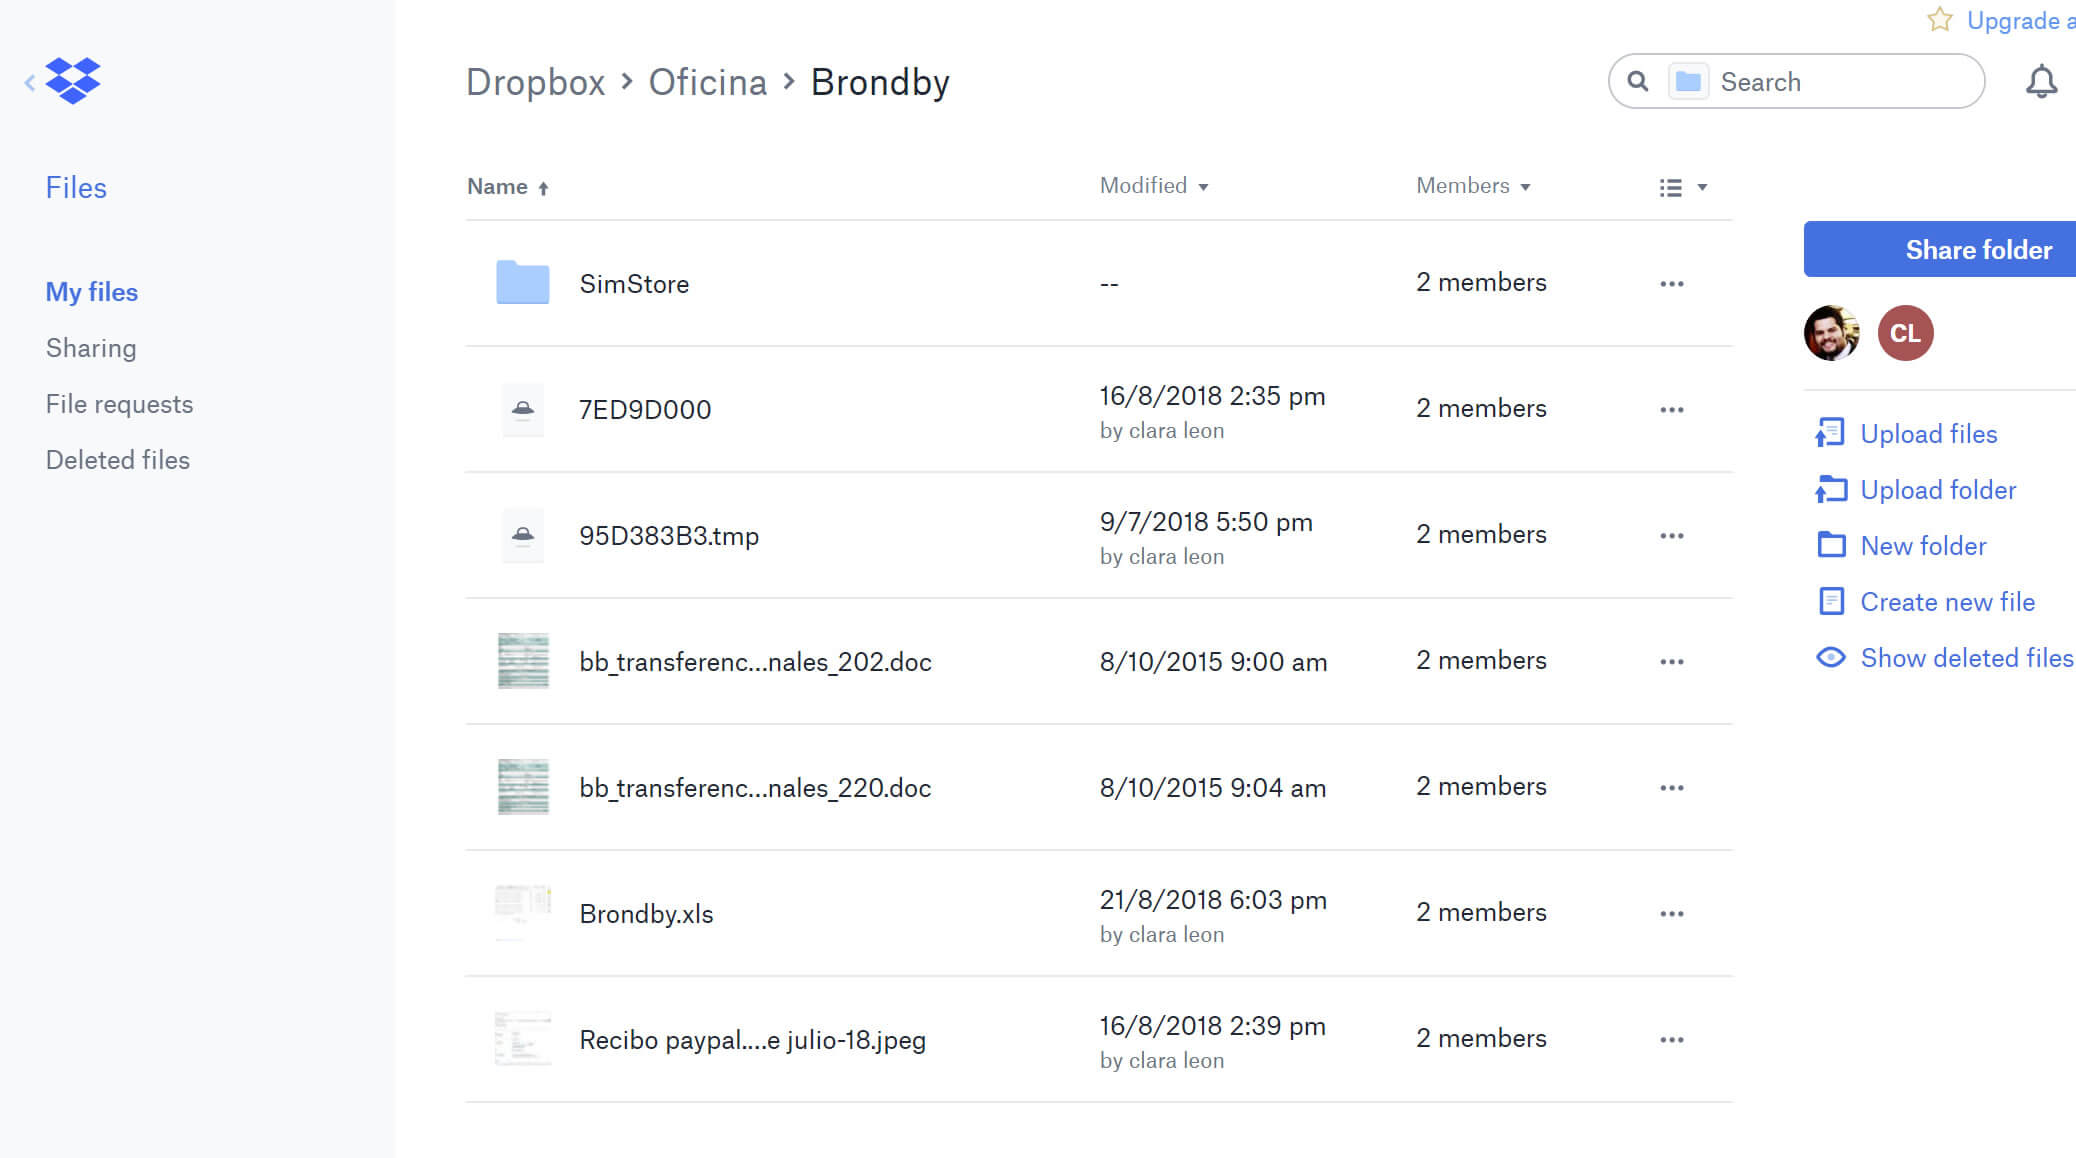Click the Upload files icon
This screenshot has height=1158, width=2076.
[x=1830, y=433]
